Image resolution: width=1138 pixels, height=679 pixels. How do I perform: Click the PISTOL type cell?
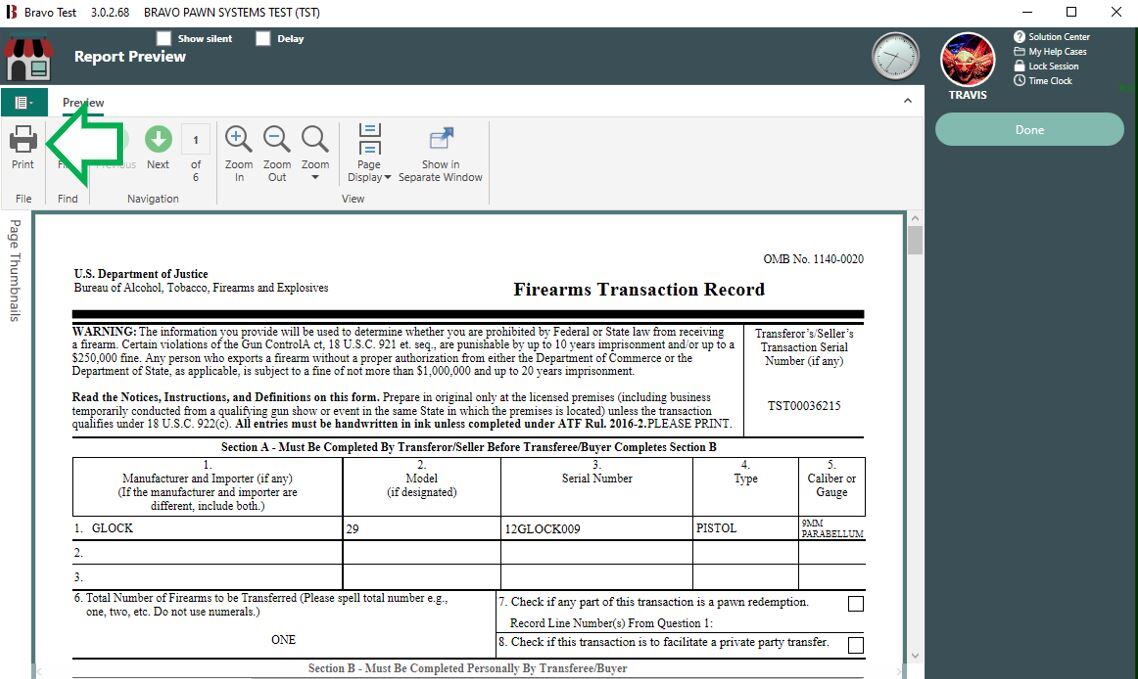click(716, 528)
